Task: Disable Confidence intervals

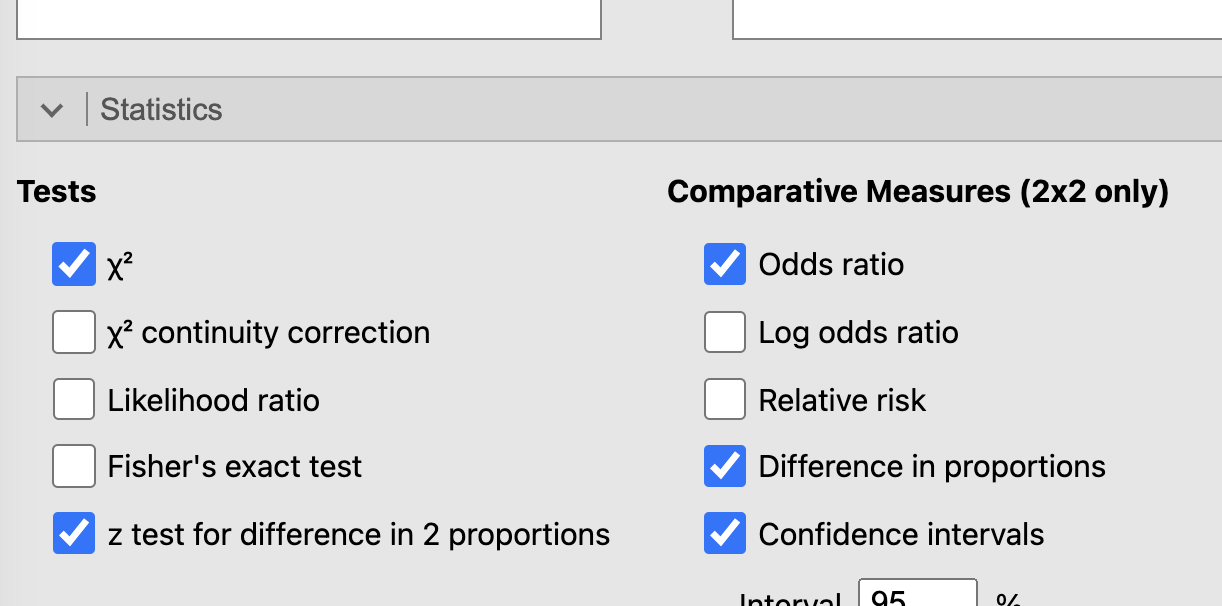Action: tap(724, 532)
